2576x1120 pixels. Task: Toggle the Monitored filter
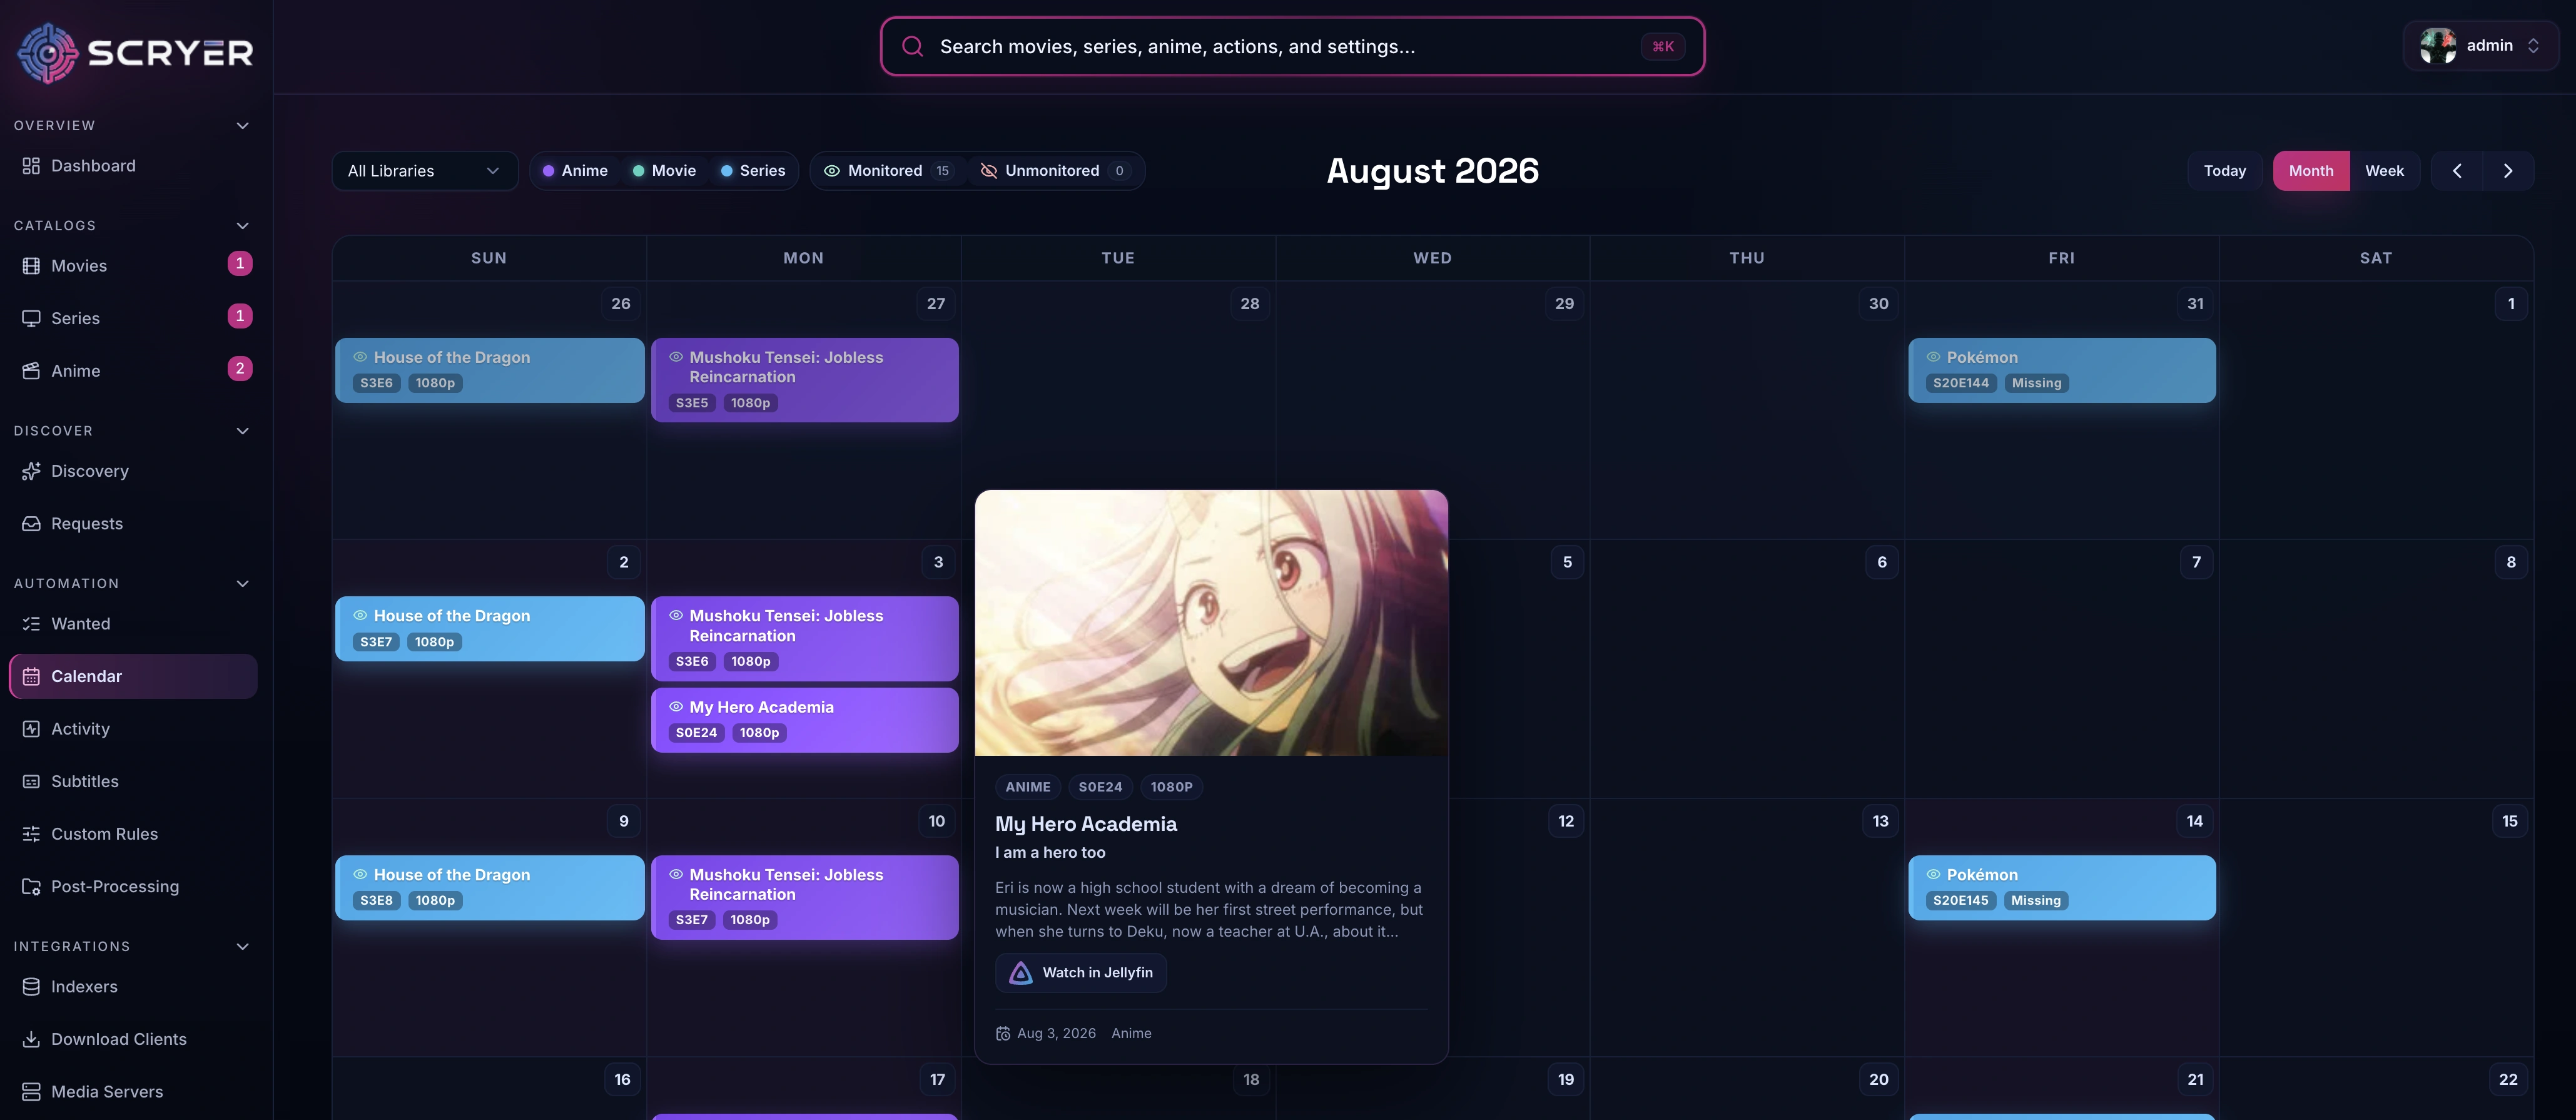887,171
